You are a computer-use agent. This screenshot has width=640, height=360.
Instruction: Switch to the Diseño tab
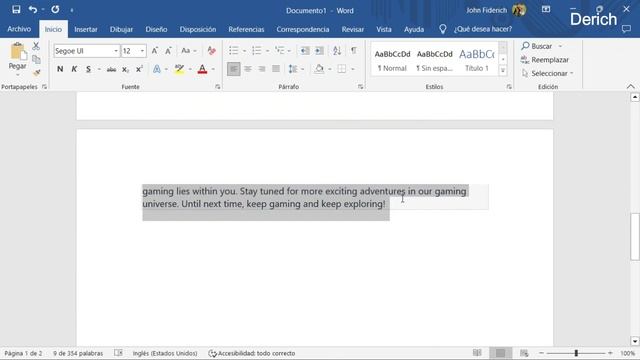(x=156, y=29)
